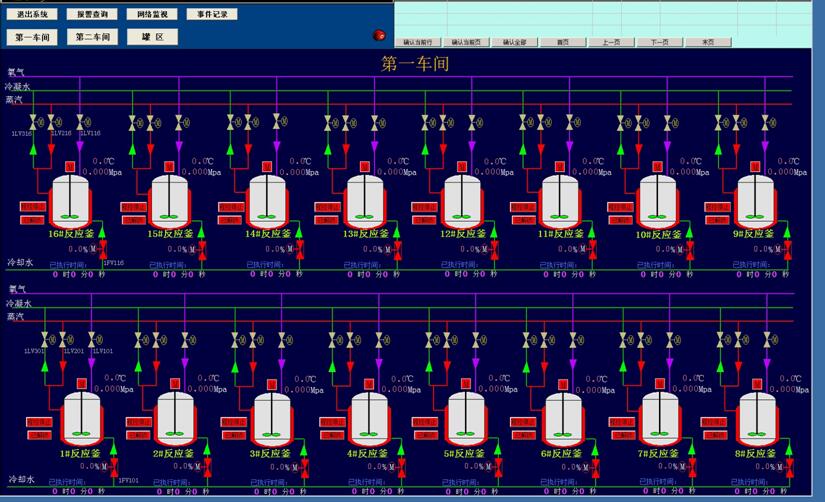Select the 2#反应釜 reactor vessel

(x=175, y=419)
